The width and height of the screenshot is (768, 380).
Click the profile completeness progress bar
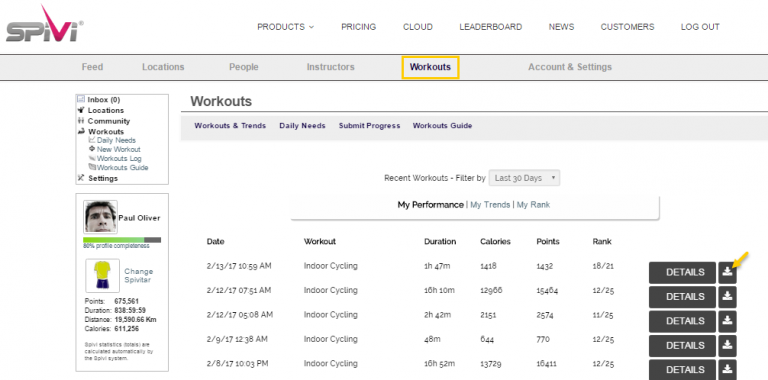point(122,239)
